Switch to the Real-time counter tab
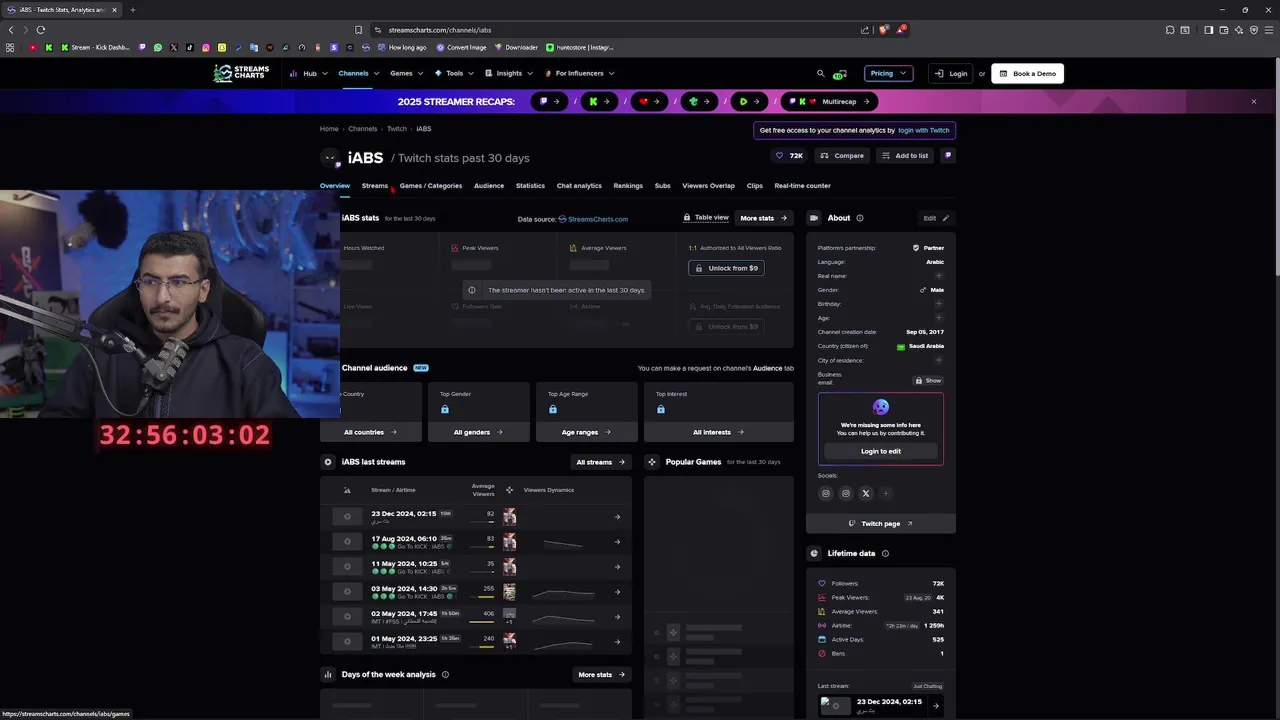Viewport: 1280px width, 720px height. [802, 185]
